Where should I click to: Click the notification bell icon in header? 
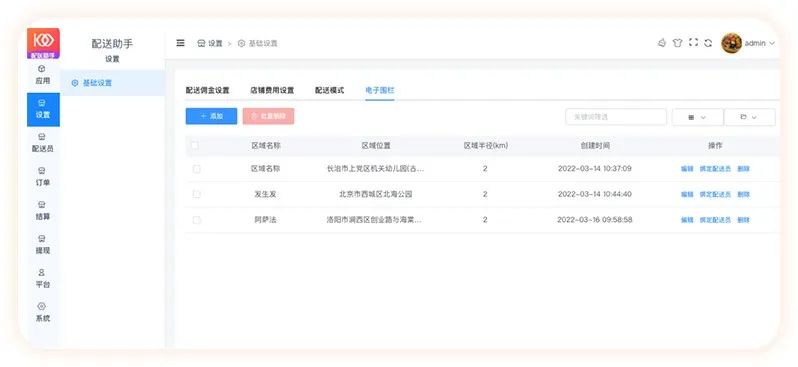click(662, 43)
